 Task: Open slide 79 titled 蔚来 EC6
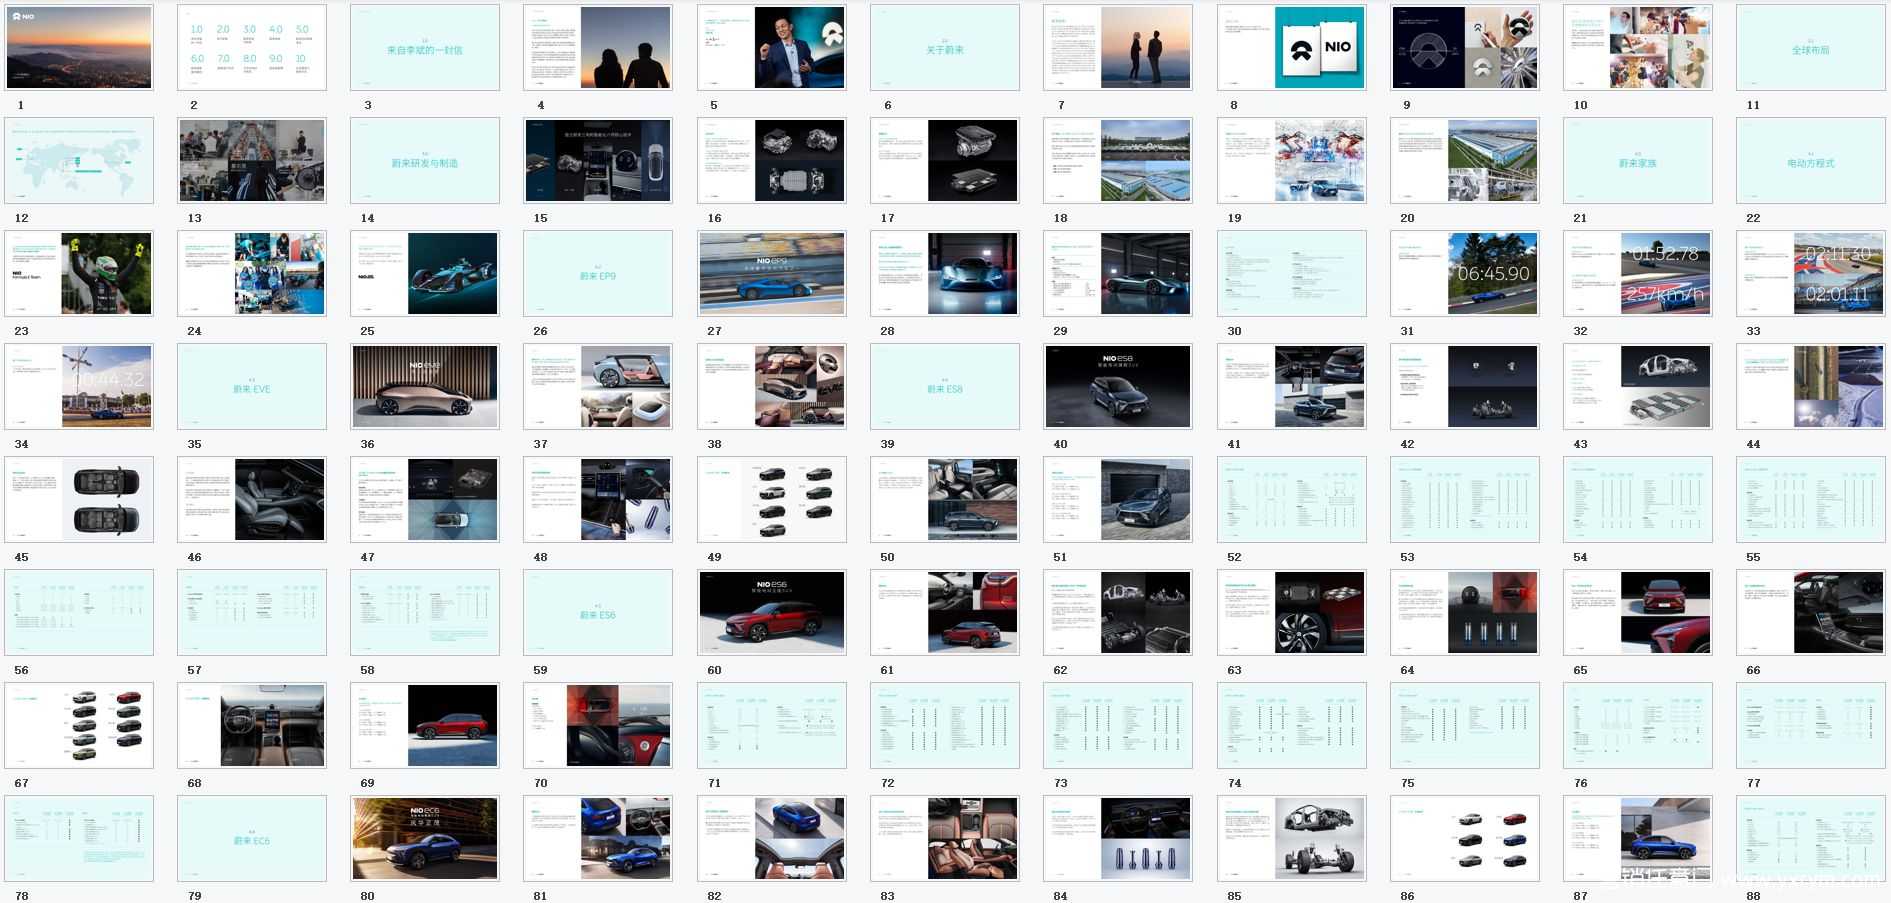coord(252,838)
